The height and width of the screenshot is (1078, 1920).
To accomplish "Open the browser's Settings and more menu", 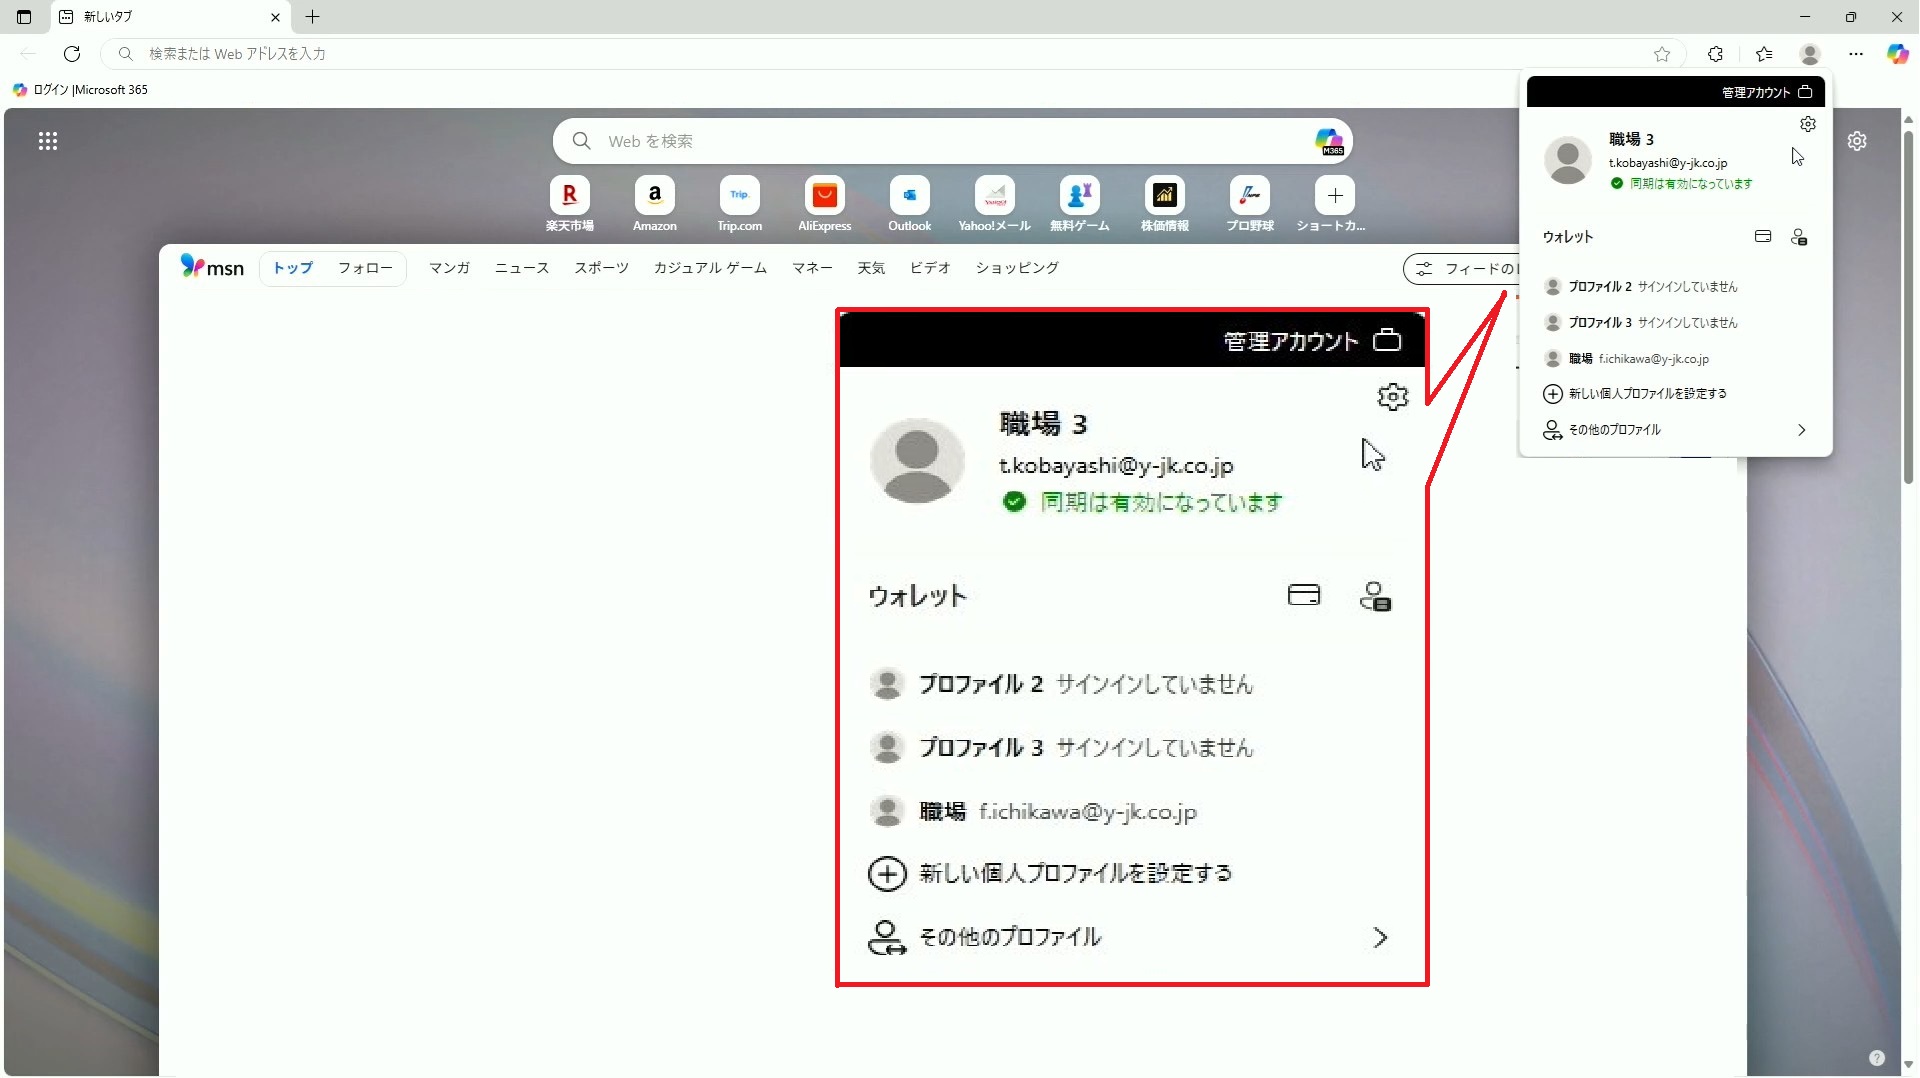I will point(1856,54).
